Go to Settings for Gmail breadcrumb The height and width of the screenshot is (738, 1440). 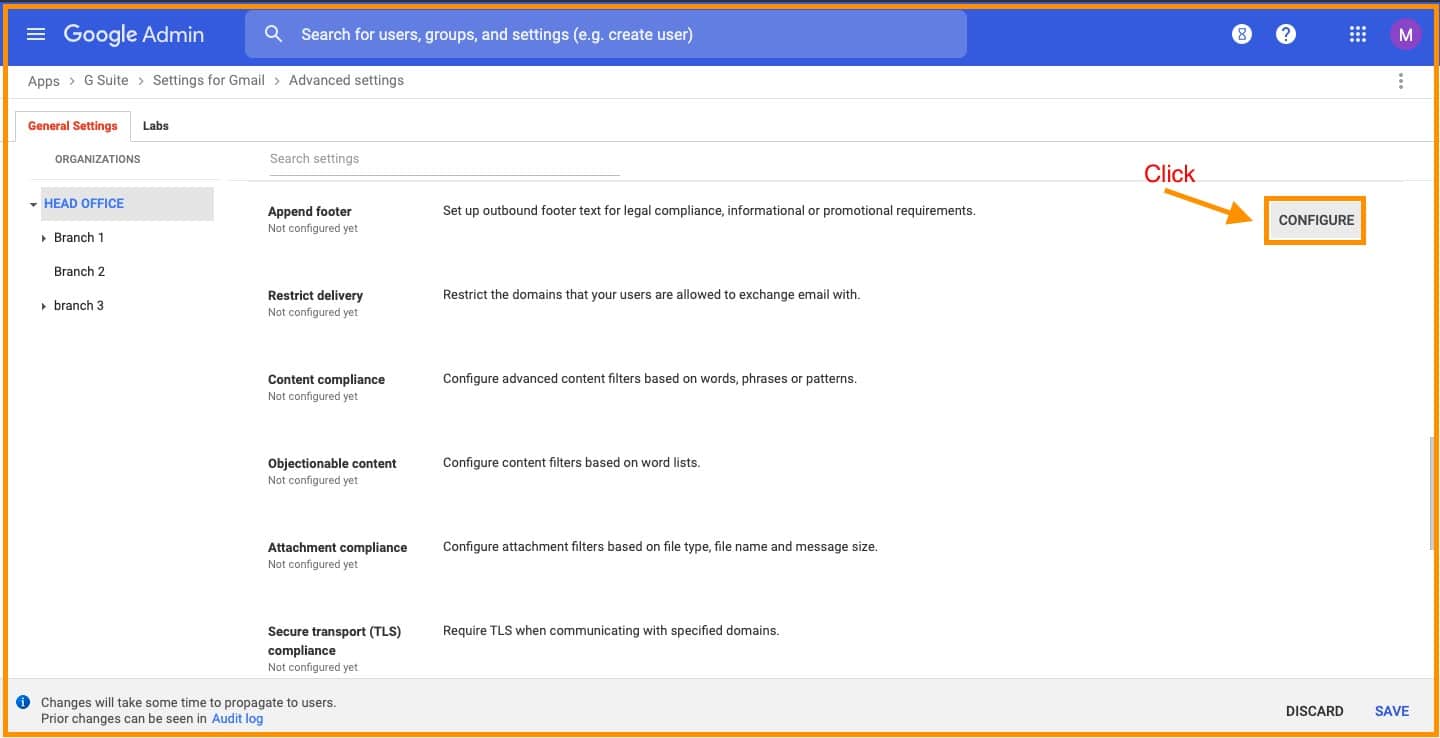208,80
